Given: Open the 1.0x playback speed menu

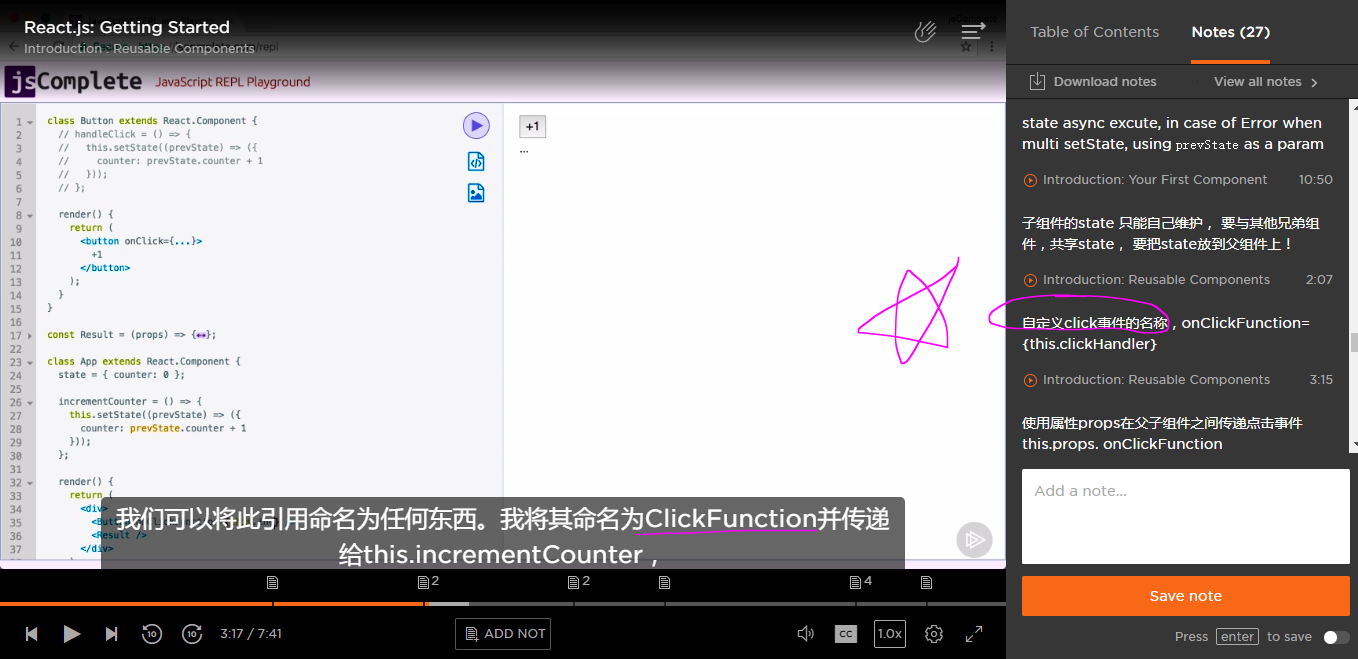Looking at the screenshot, I should [x=889, y=633].
